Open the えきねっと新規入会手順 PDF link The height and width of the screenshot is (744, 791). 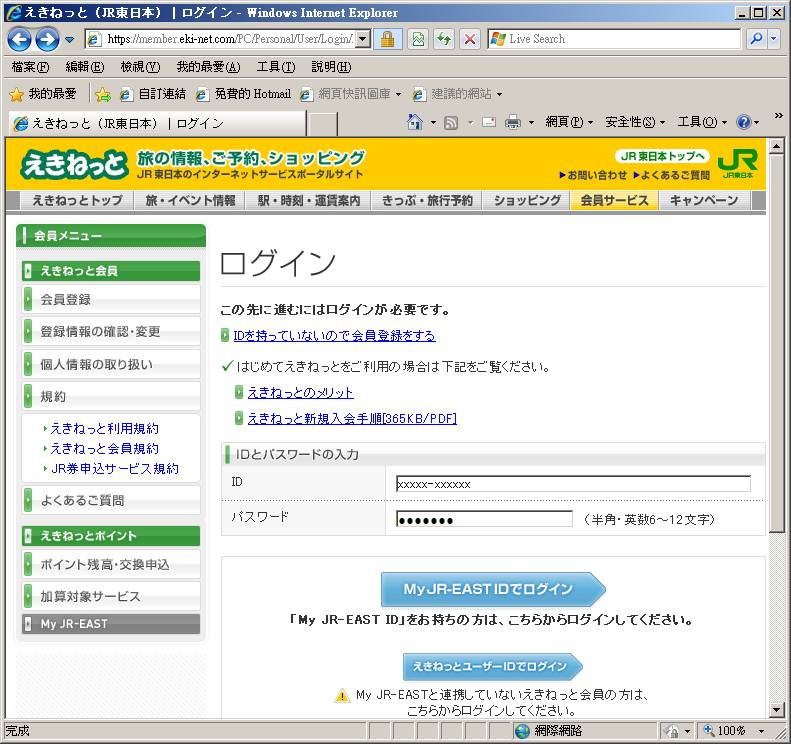[x=352, y=419]
